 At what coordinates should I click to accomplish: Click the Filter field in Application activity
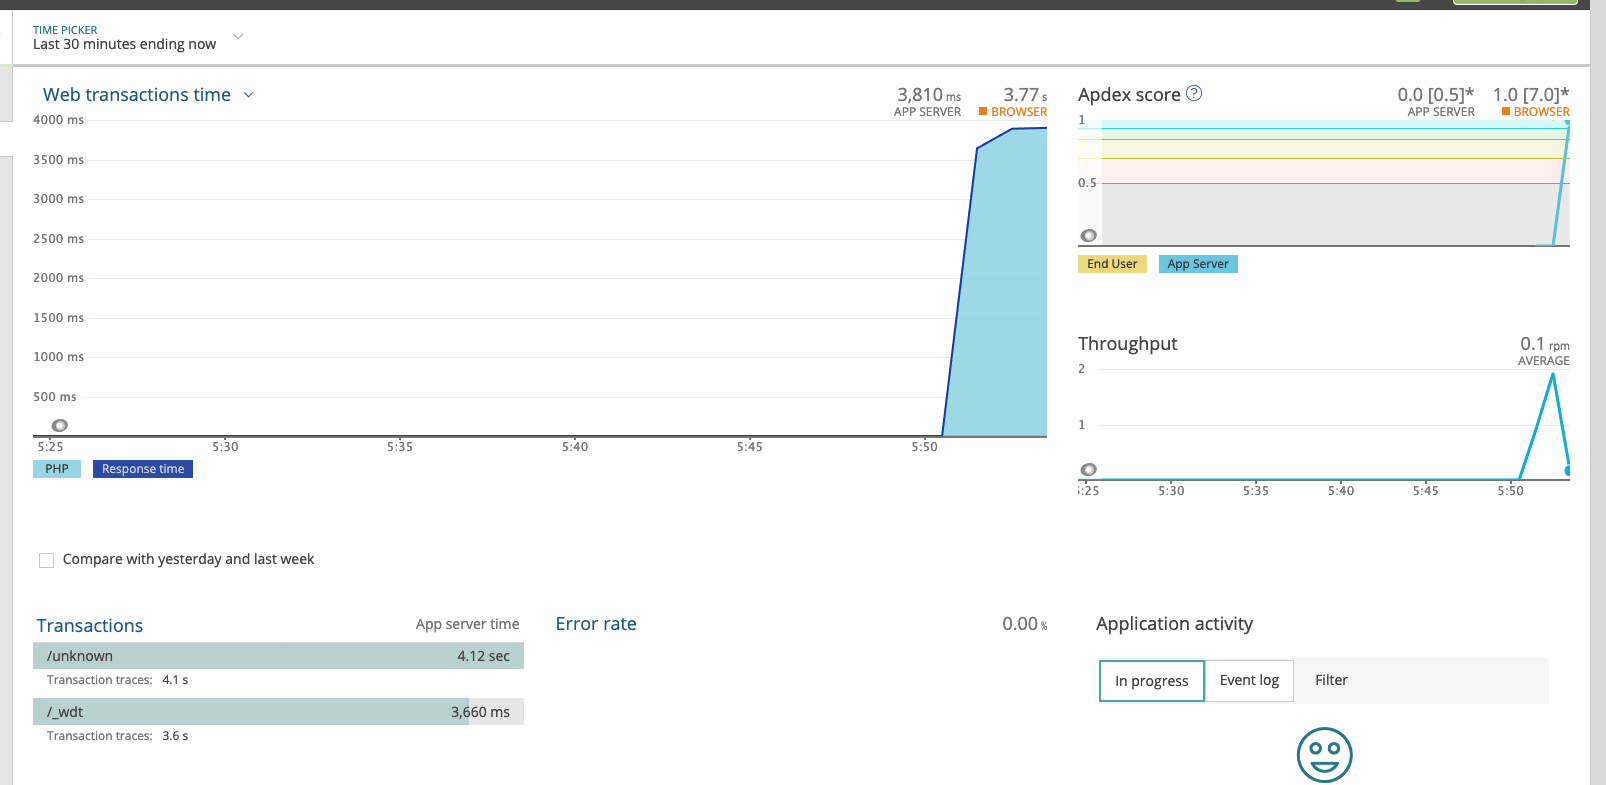click(x=1420, y=680)
